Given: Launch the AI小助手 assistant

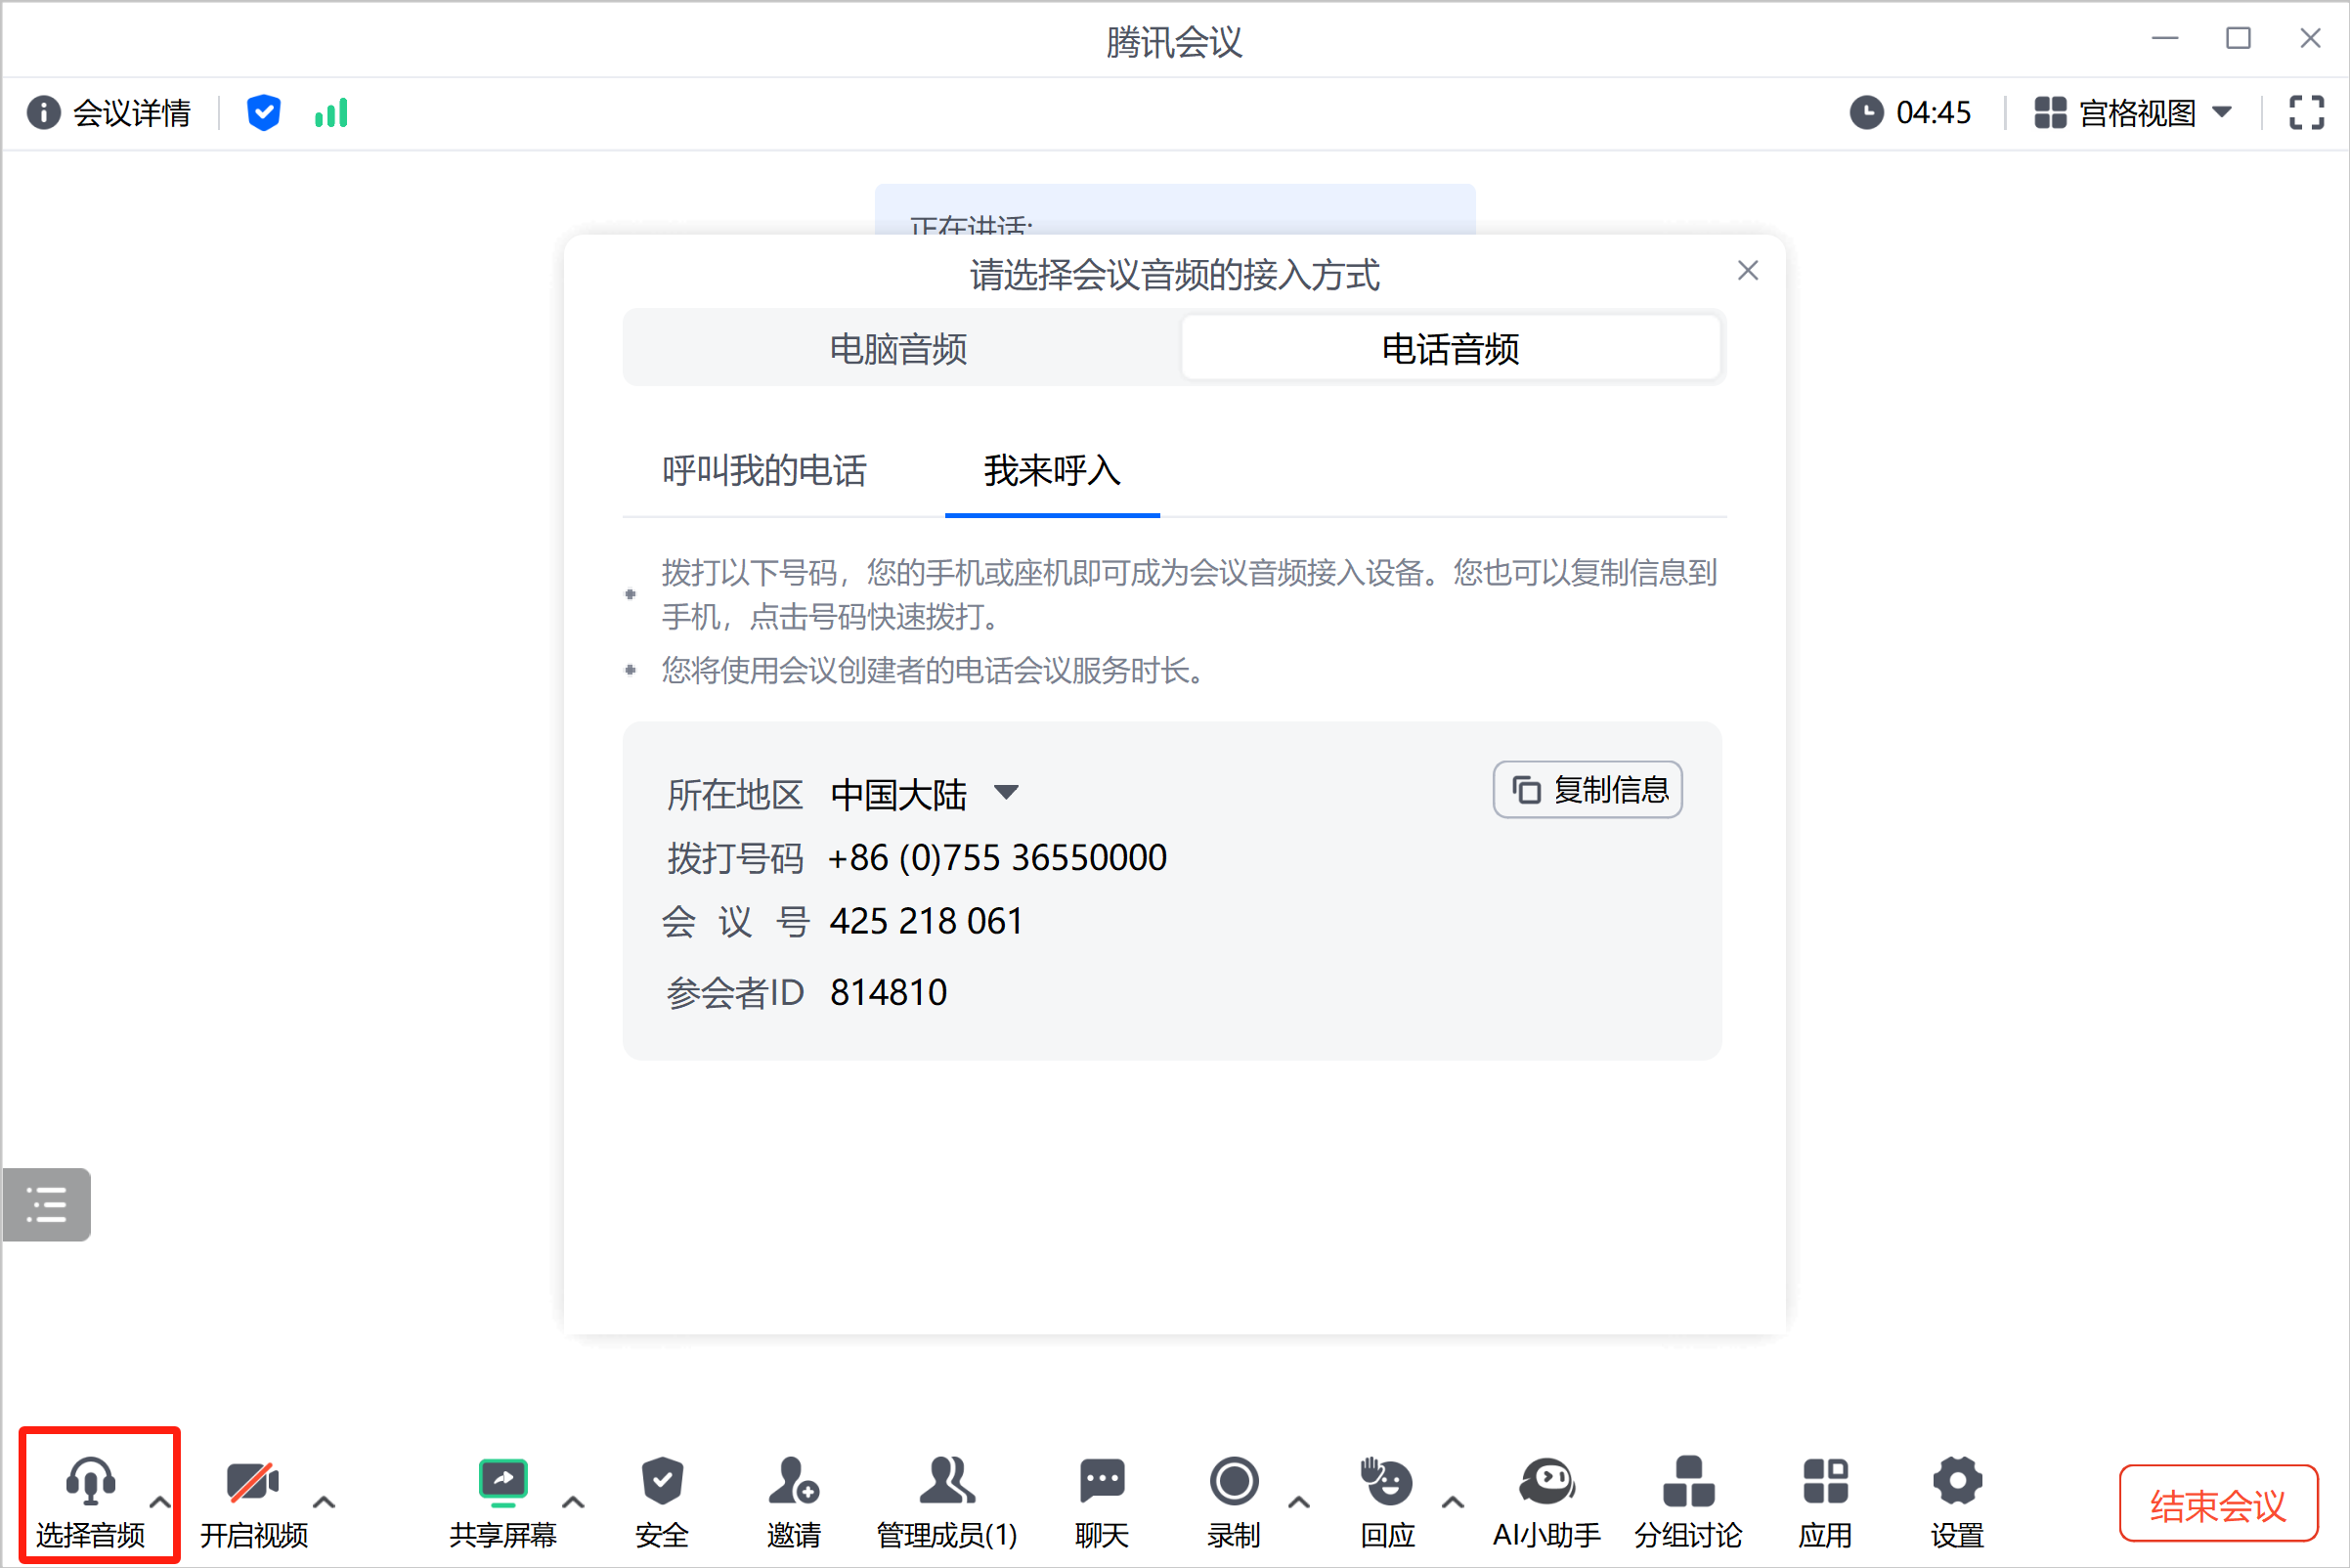Looking at the screenshot, I should point(1547,1503).
